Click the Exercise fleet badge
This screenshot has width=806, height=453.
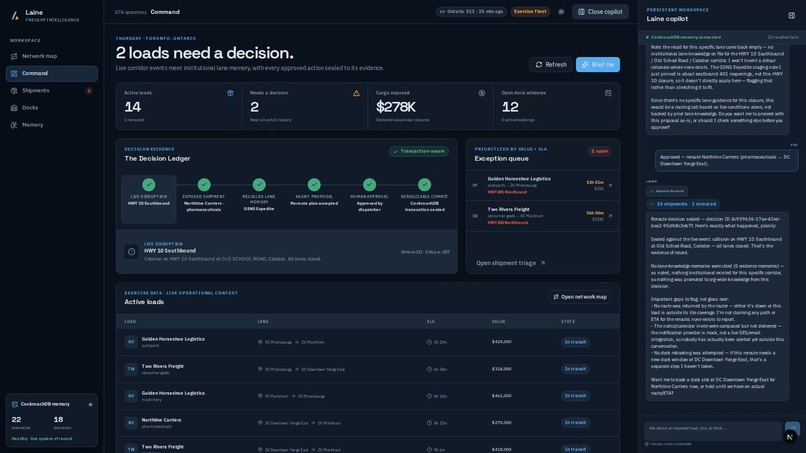(x=530, y=12)
